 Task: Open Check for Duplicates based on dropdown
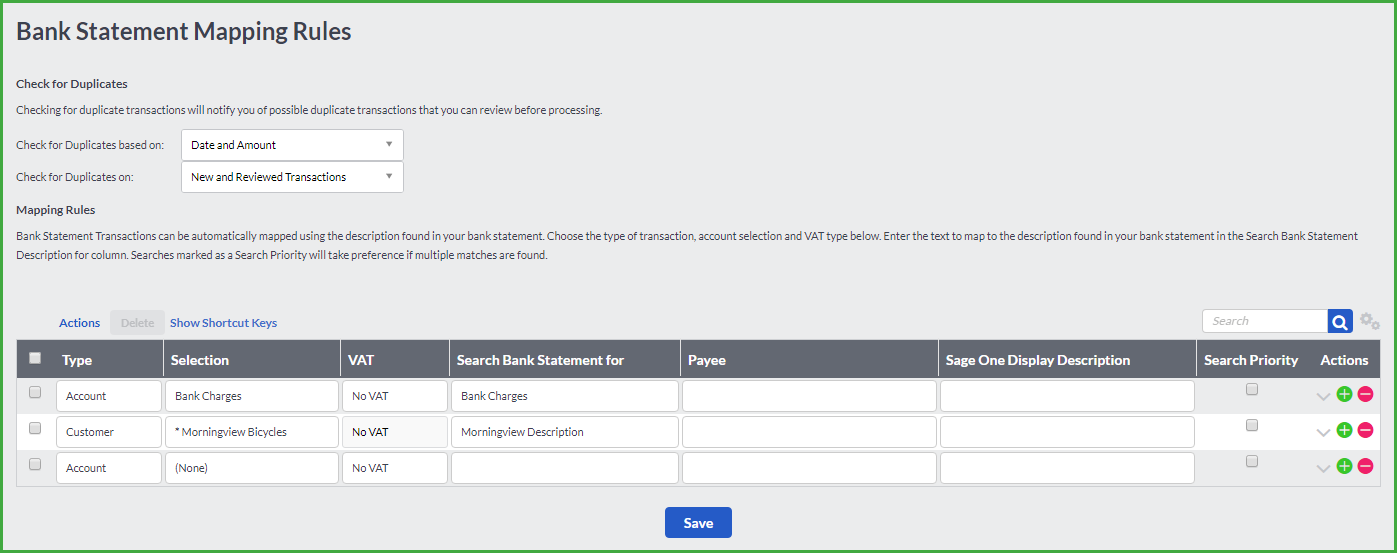coord(292,145)
